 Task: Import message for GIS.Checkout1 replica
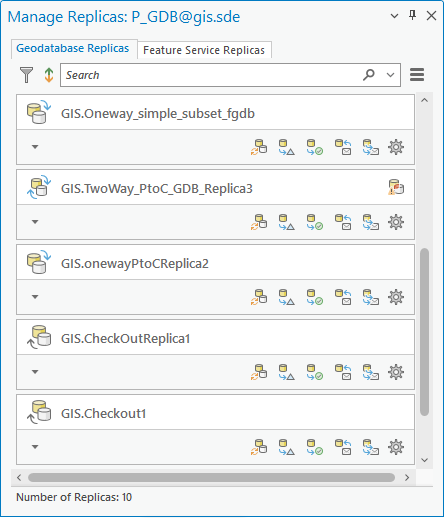(343, 447)
